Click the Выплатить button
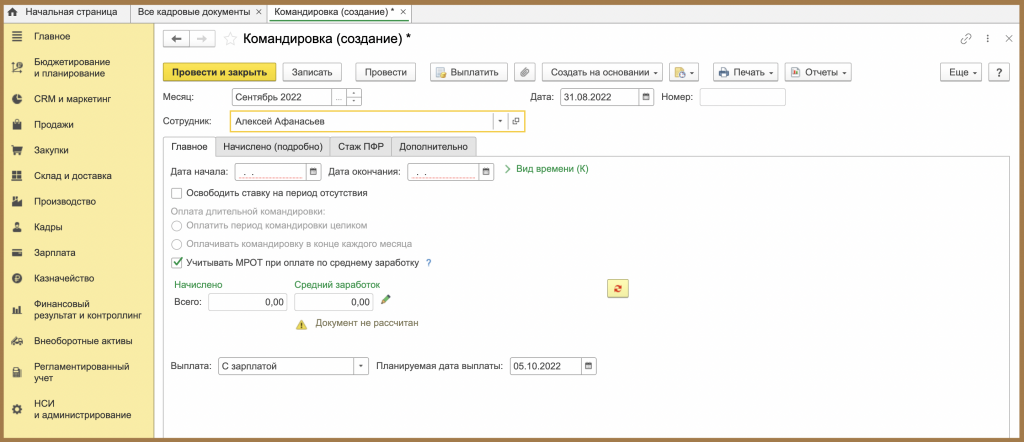The height and width of the screenshot is (442, 1024). tap(469, 72)
